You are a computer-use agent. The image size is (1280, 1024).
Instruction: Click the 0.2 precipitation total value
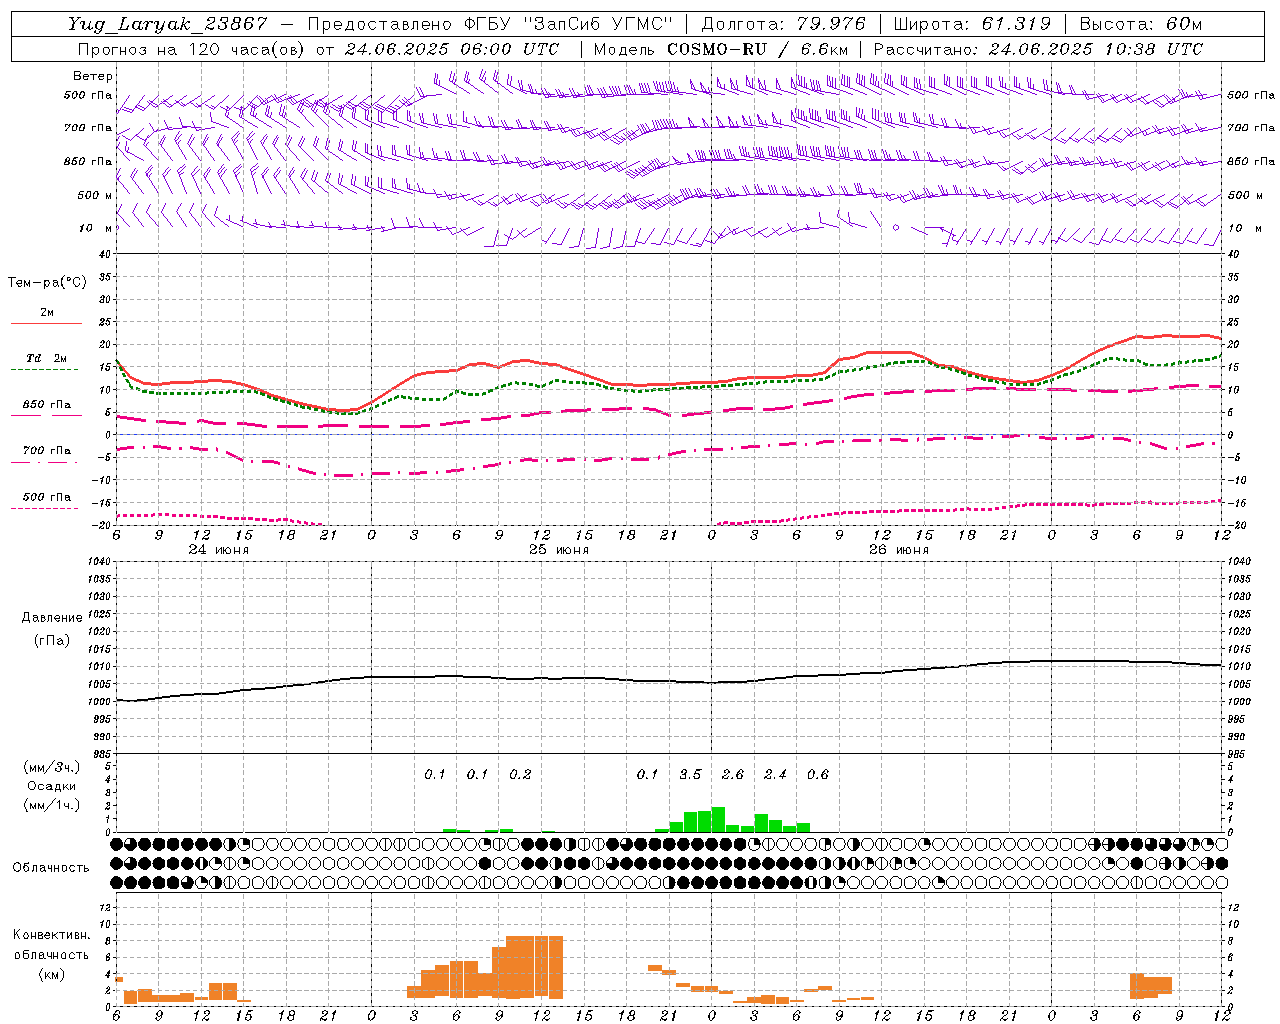[520, 774]
